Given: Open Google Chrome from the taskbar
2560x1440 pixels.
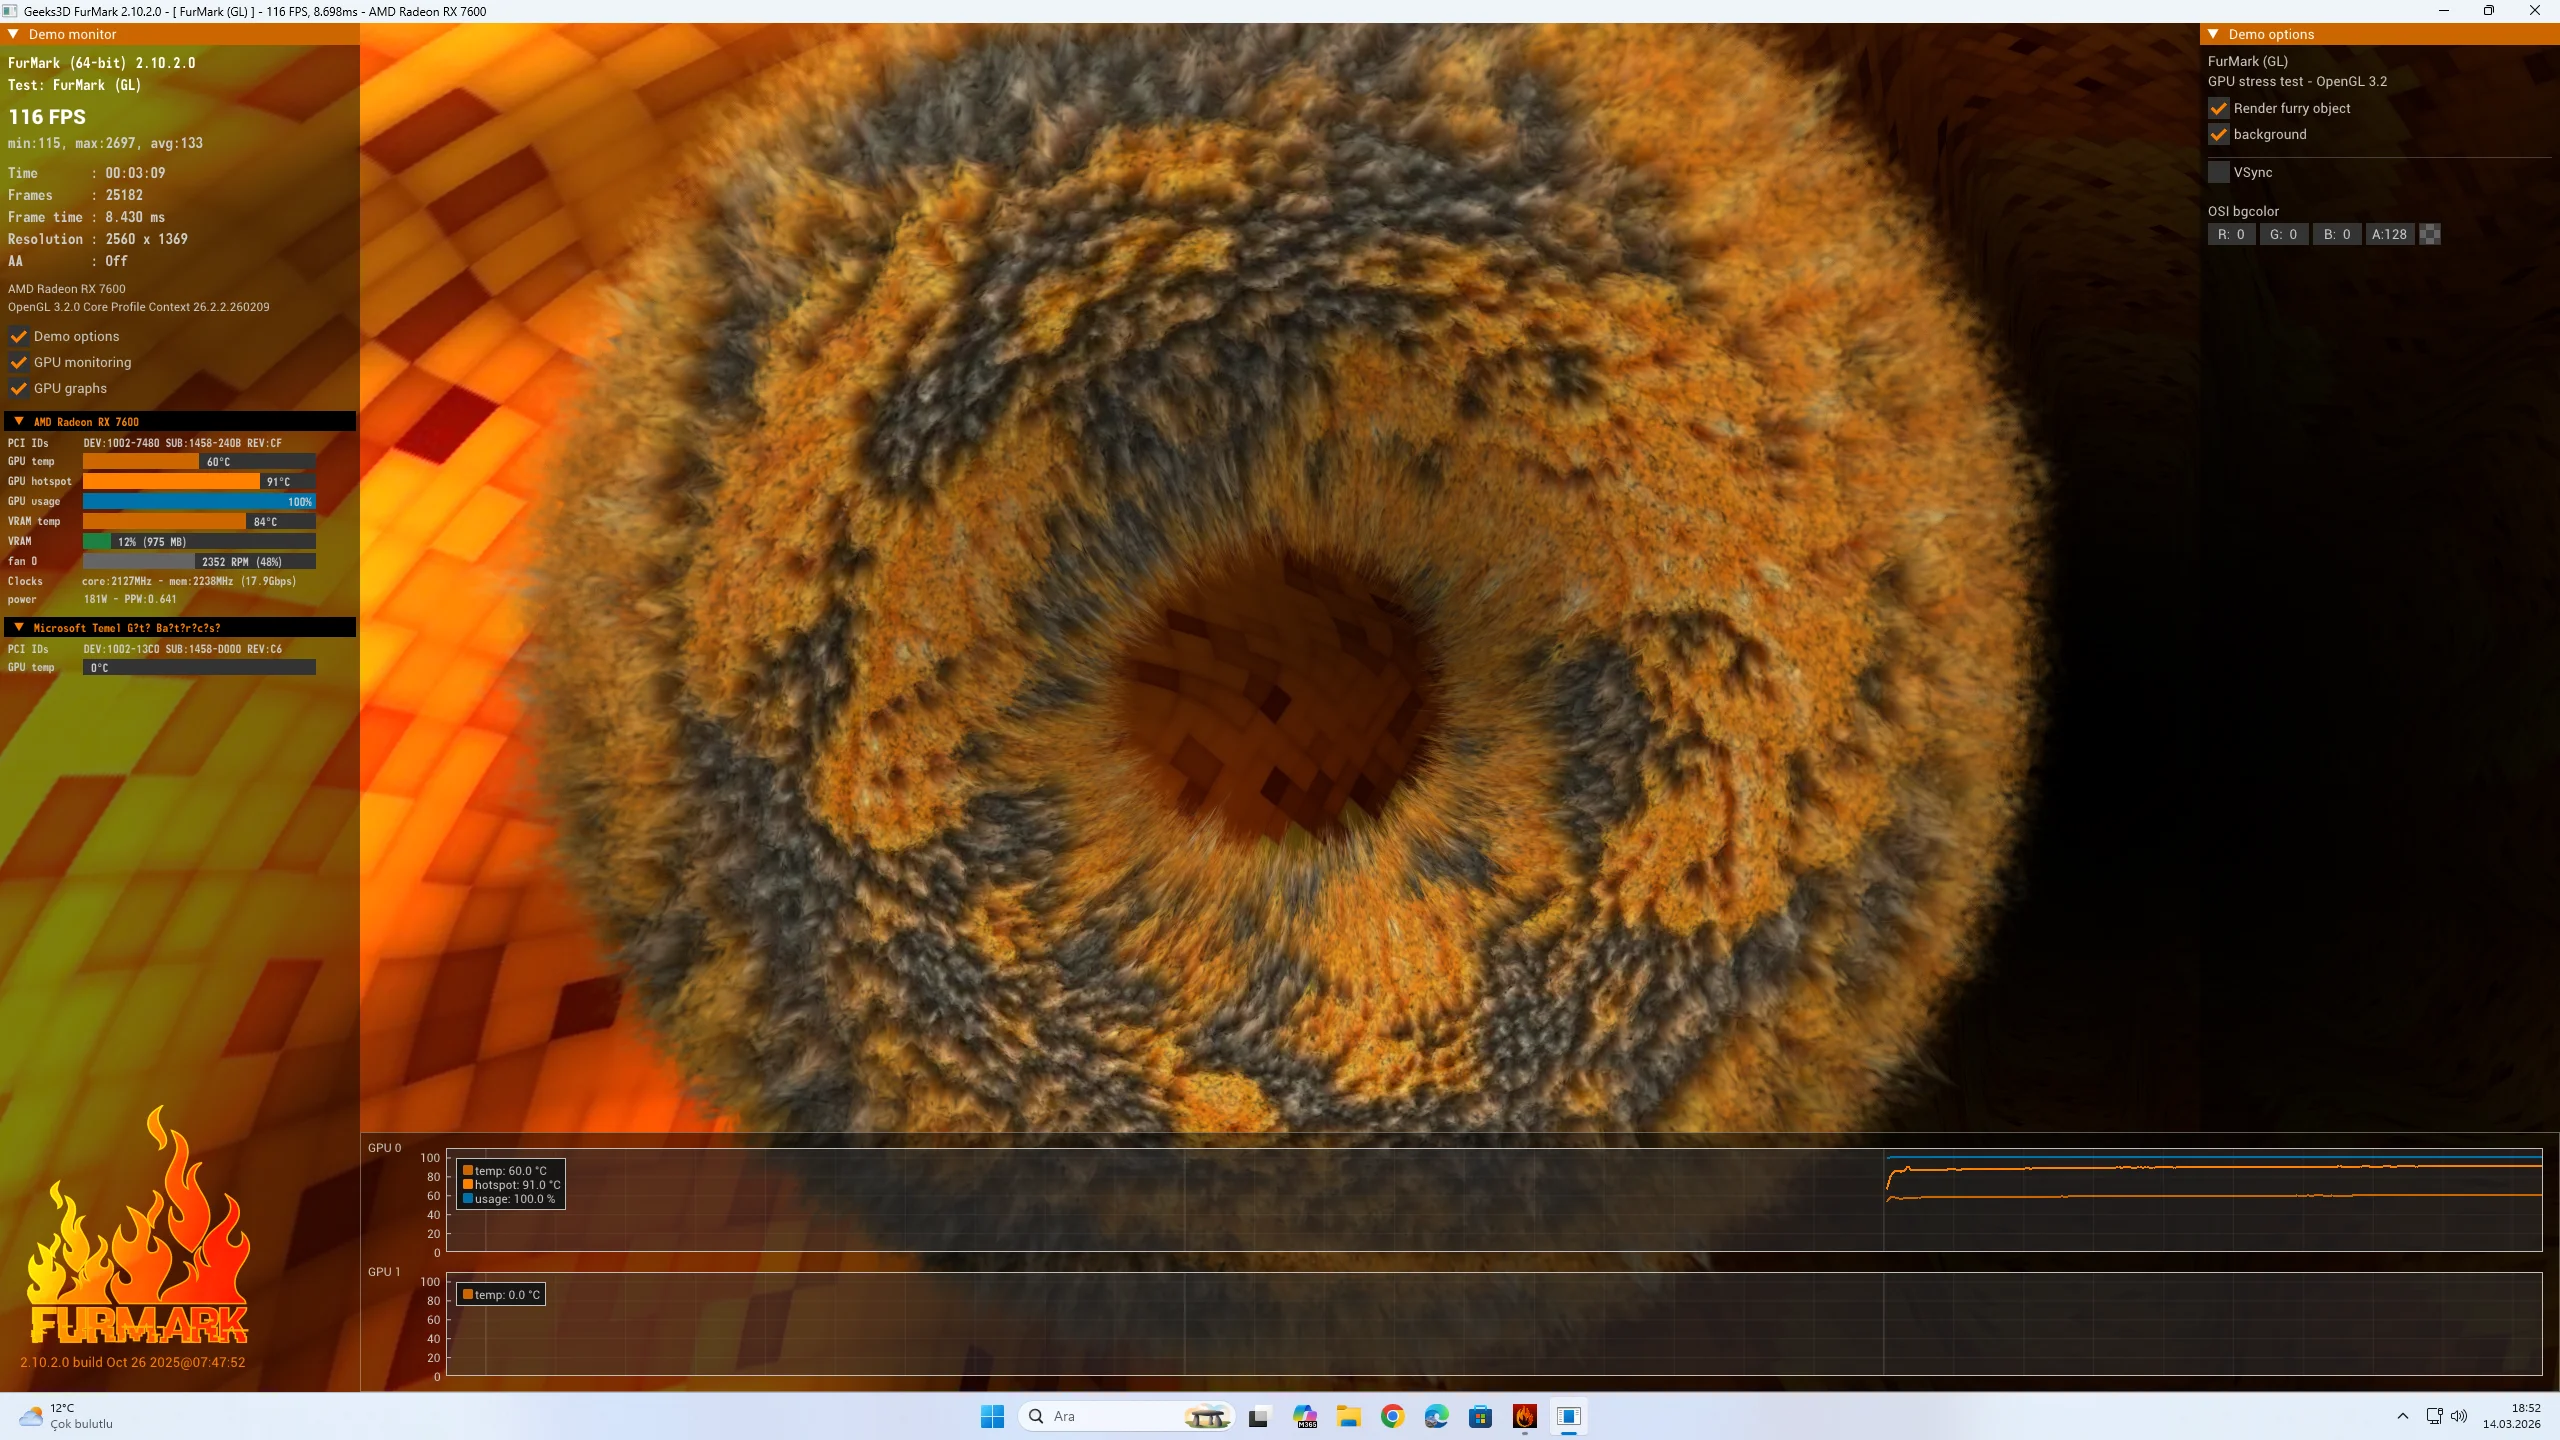Looking at the screenshot, I should pos(1392,1416).
